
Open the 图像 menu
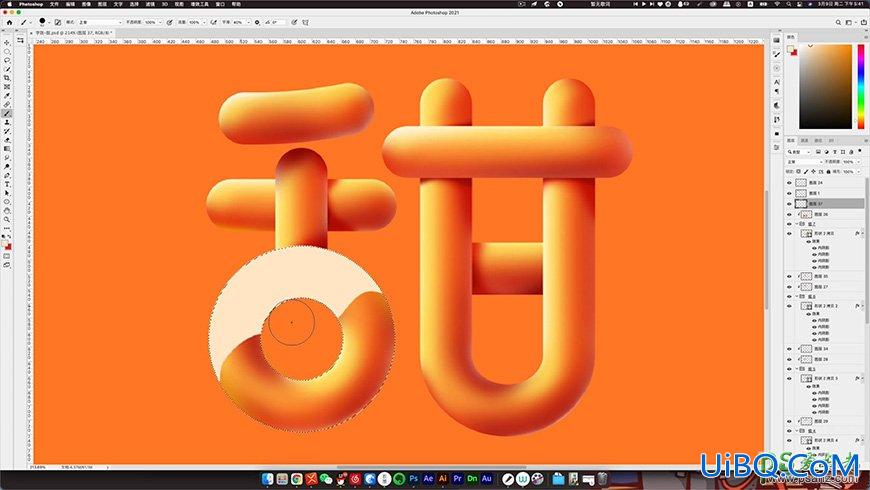[x=86, y=4]
